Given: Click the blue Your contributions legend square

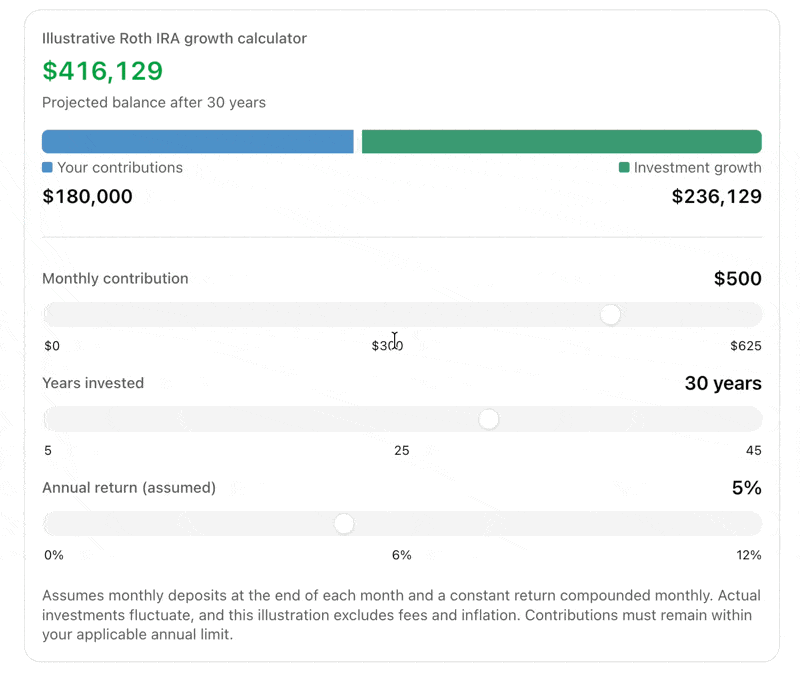Looking at the screenshot, I should click(47, 167).
